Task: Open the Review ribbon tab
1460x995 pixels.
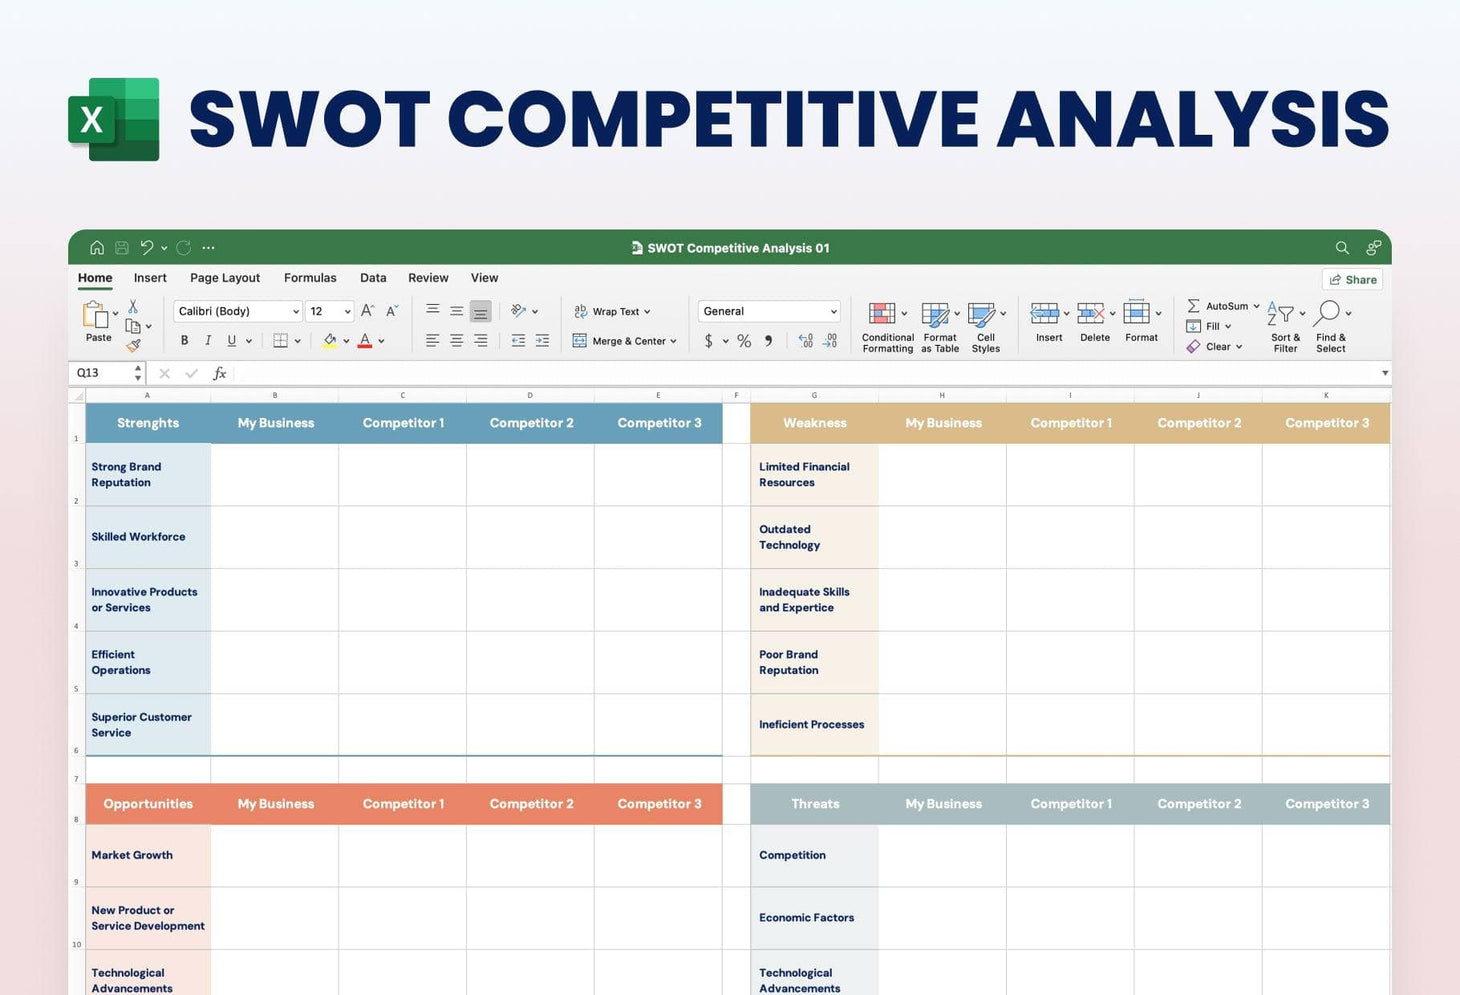Action: coord(428,277)
